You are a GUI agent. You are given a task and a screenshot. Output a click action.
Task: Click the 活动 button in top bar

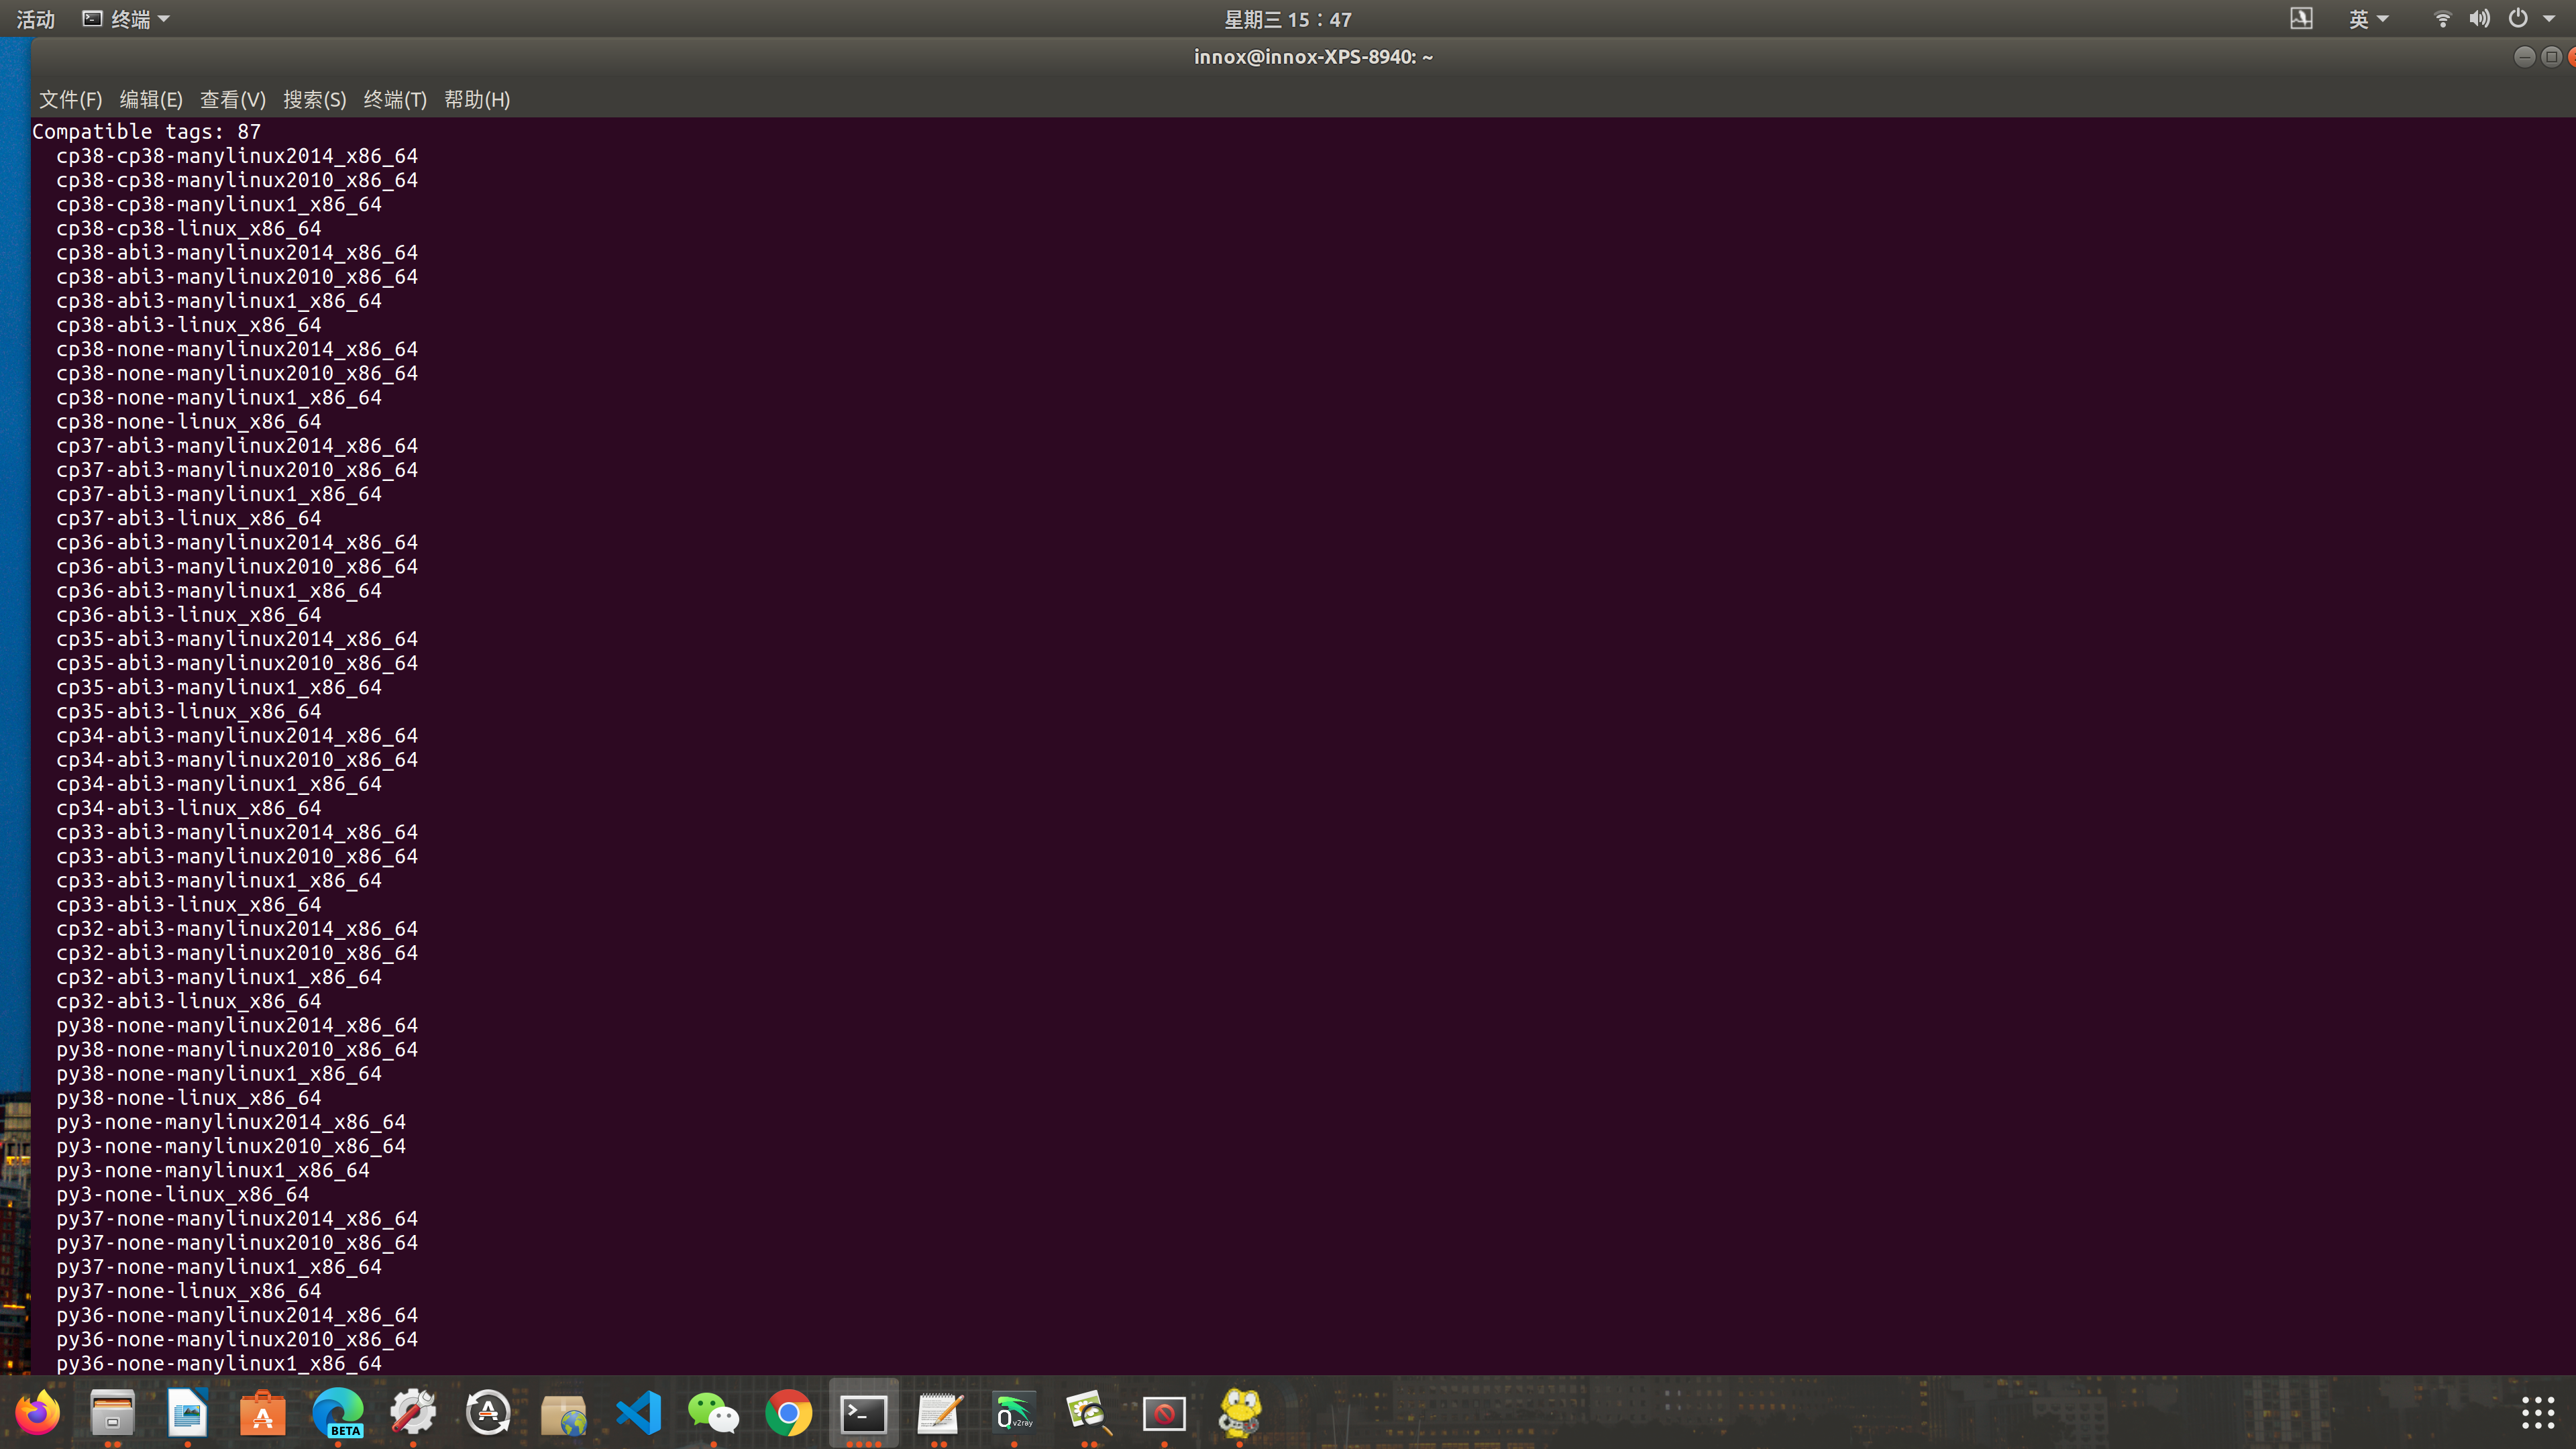[35, 19]
